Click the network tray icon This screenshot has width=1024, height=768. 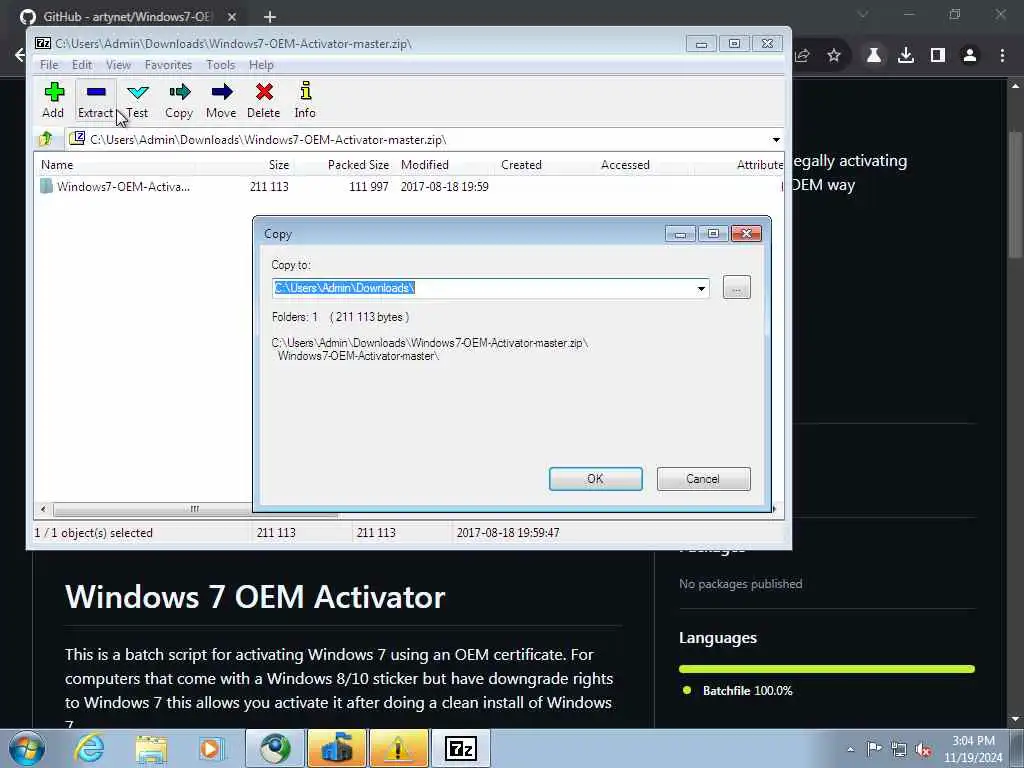[899, 749]
